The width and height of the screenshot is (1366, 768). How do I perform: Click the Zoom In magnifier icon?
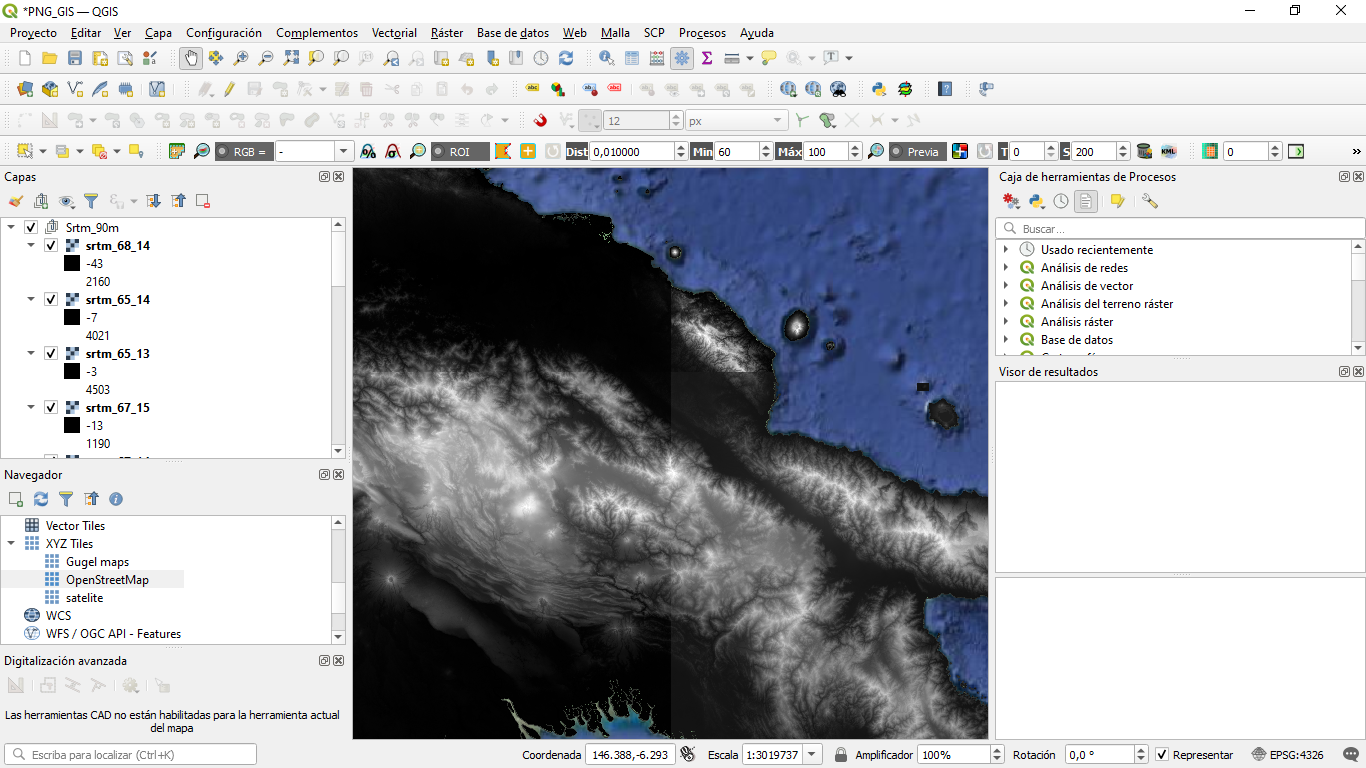click(241, 58)
